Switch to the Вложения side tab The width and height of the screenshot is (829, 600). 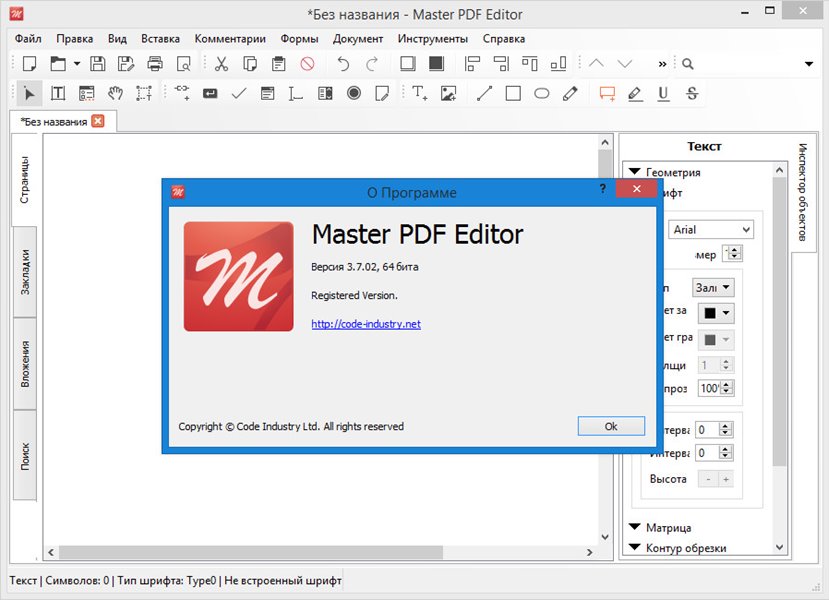pyautogui.click(x=25, y=364)
